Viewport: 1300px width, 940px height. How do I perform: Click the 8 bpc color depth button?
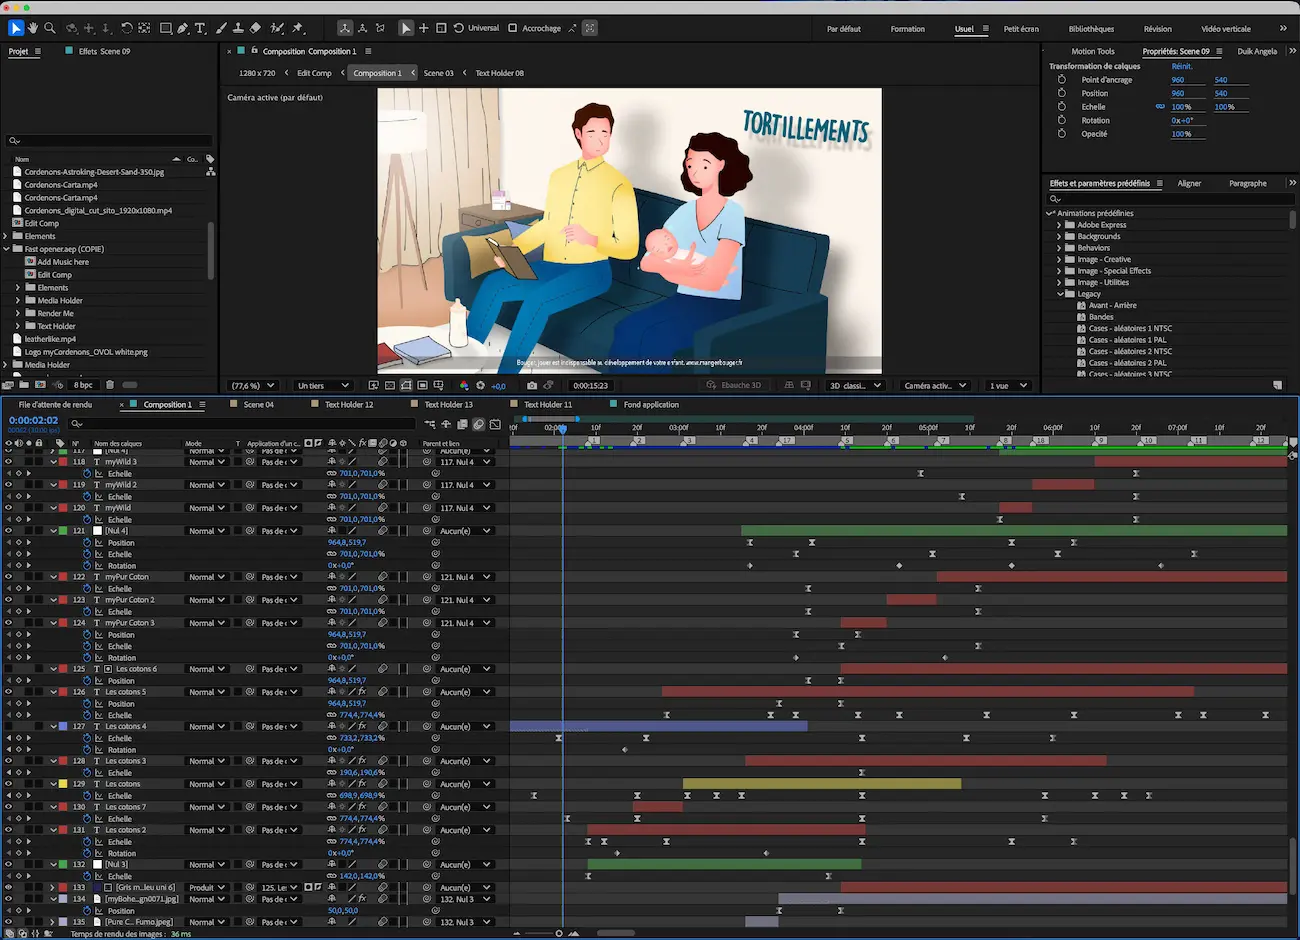[x=83, y=385]
